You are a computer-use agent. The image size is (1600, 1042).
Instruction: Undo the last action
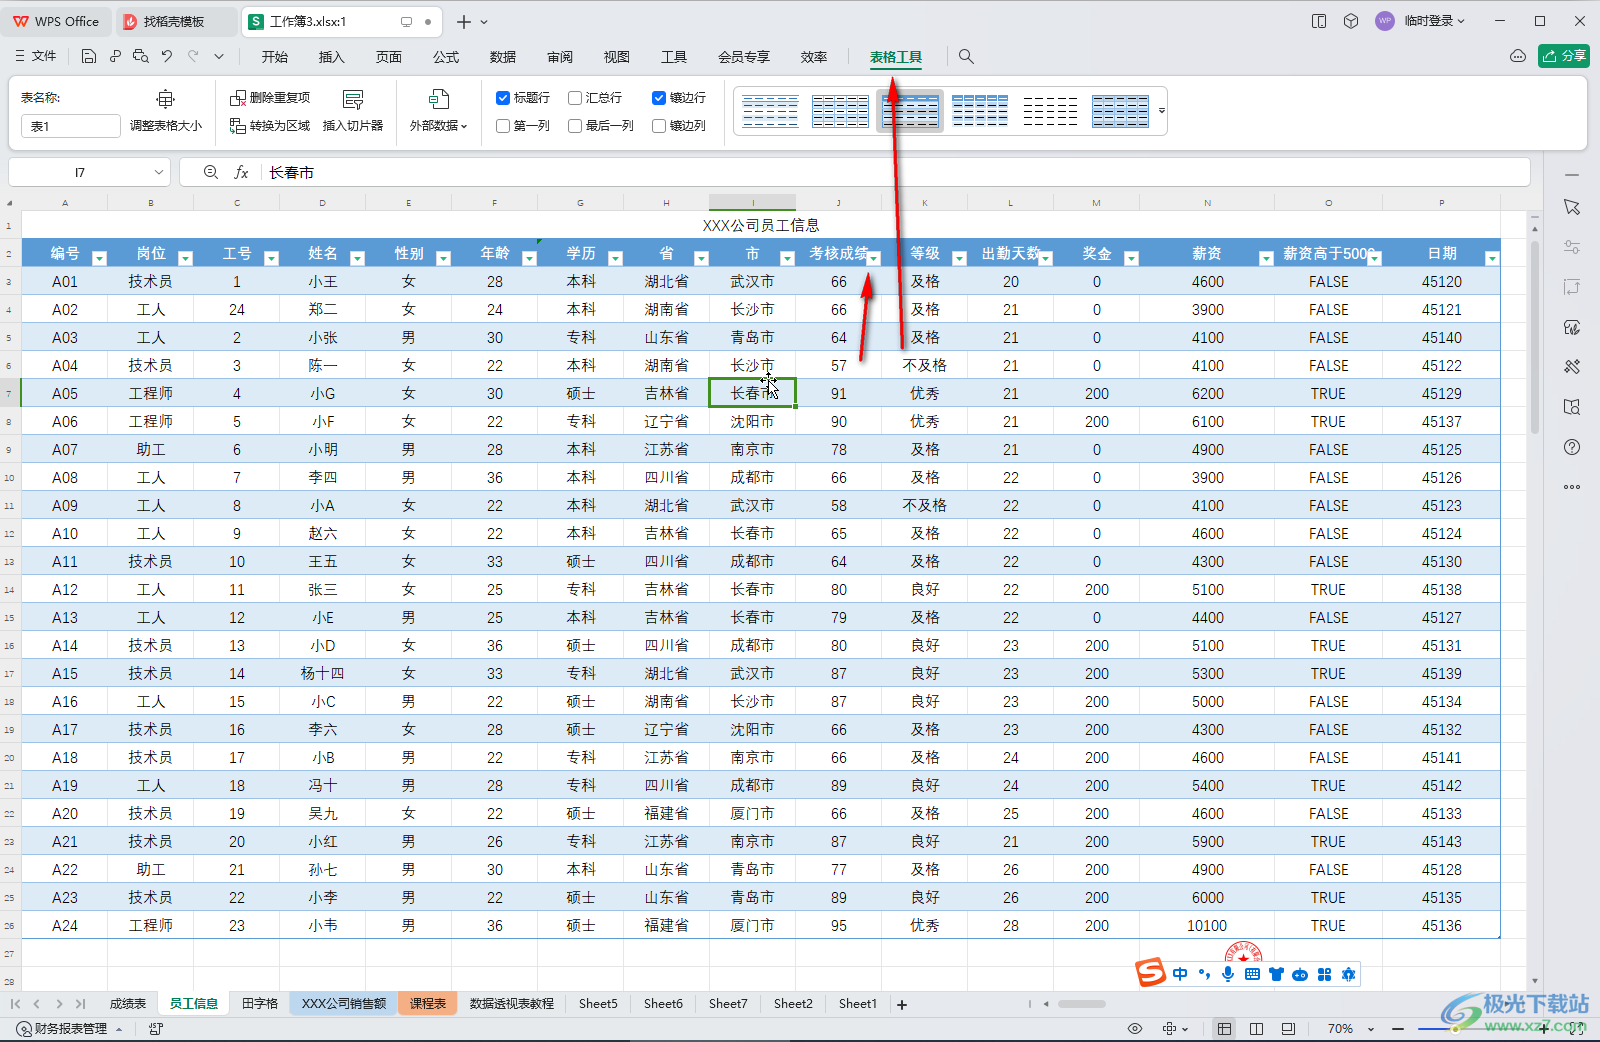(167, 57)
